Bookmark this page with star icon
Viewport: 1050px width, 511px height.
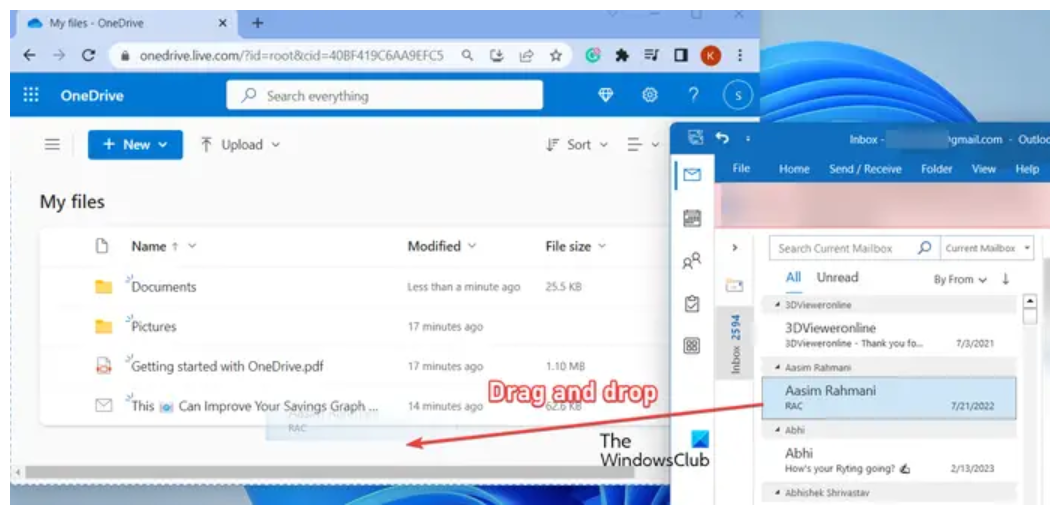[x=556, y=56]
